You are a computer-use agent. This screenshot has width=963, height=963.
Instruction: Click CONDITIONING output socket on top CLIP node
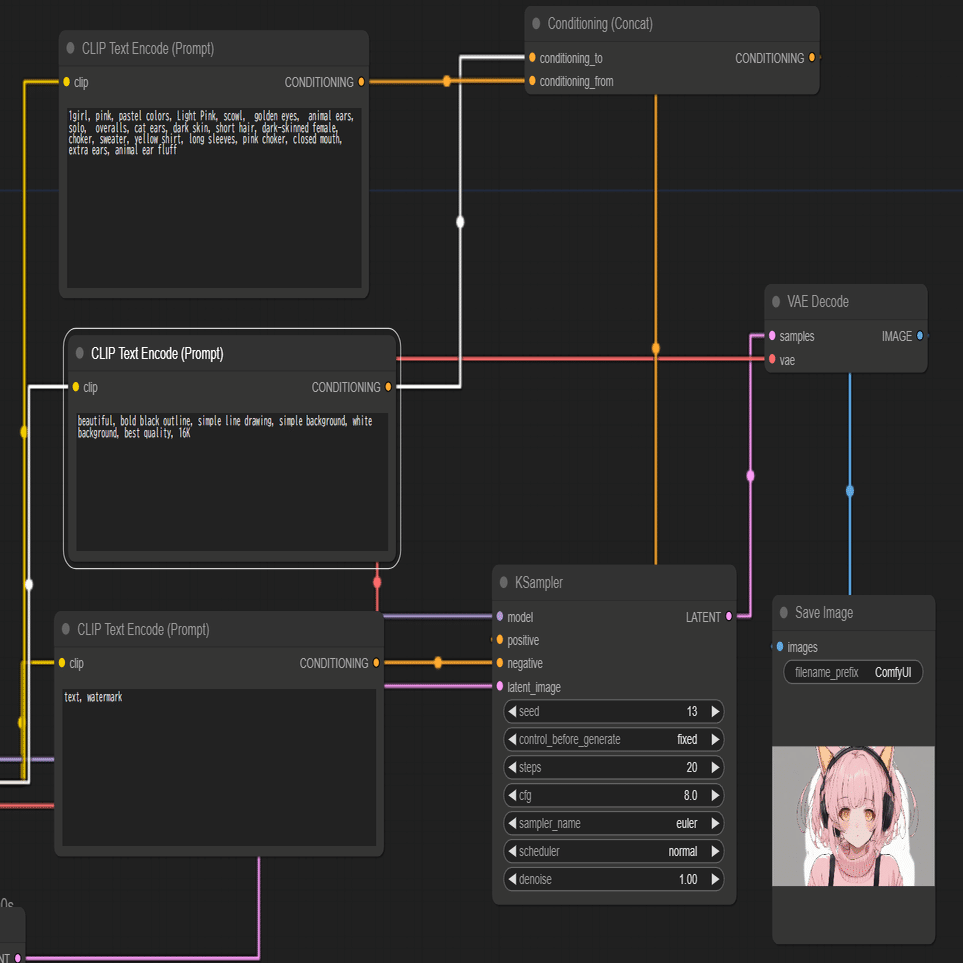(361, 82)
